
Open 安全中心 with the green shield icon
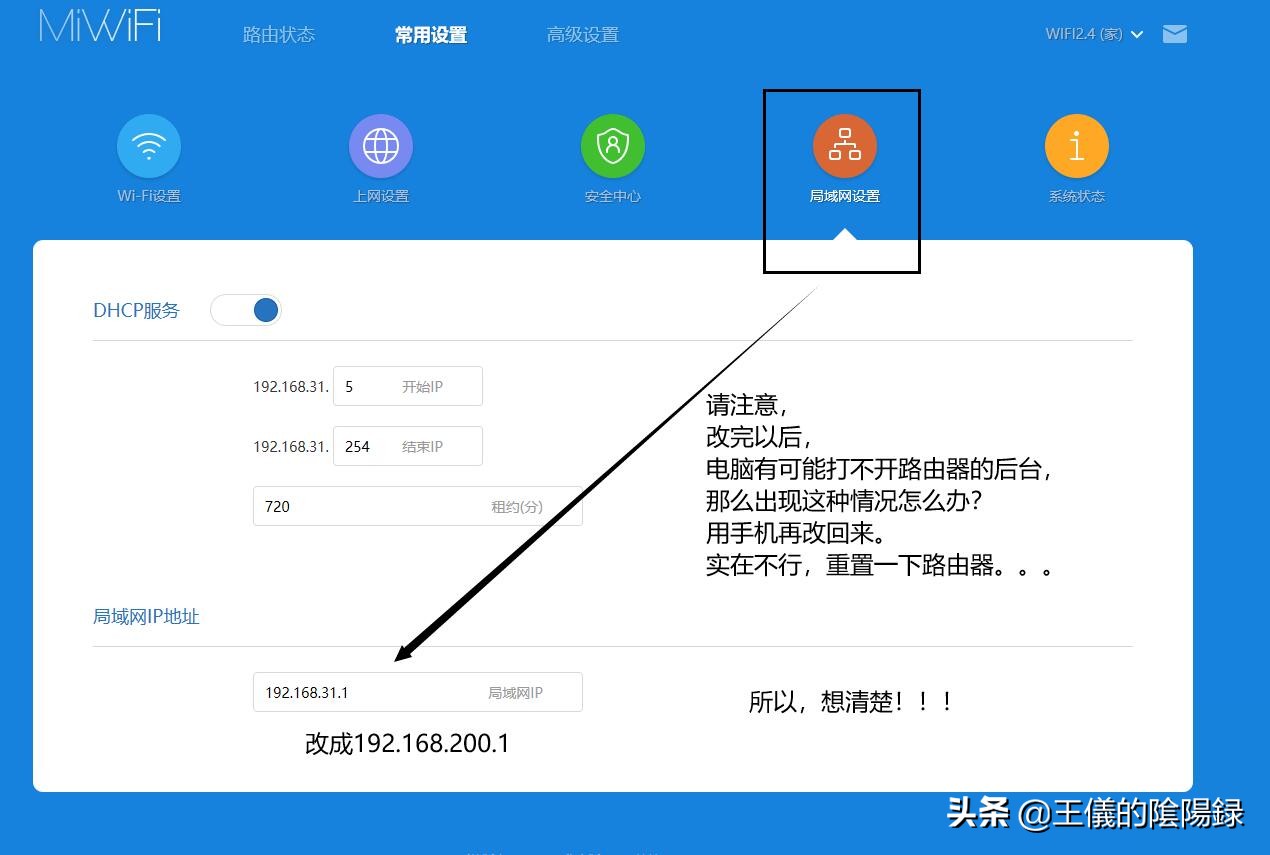pos(612,145)
